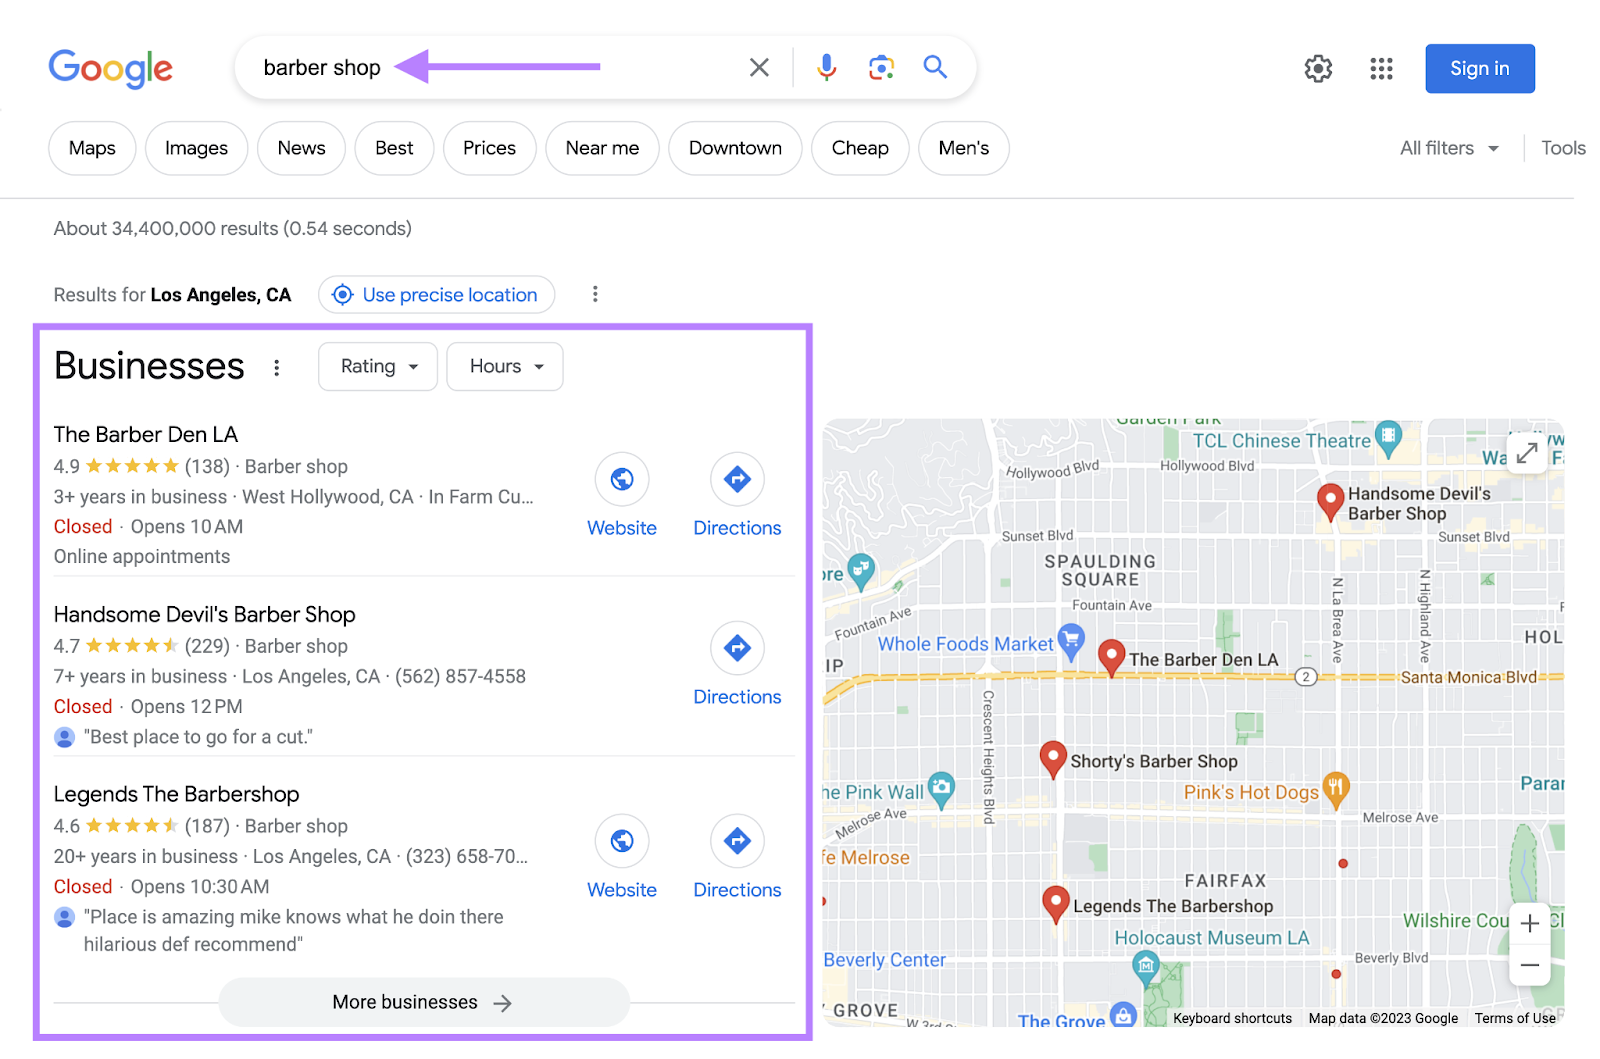Click Pink's Hot Dogs restaurant marker
This screenshot has width=1600, height=1059.
click(1336, 789)
